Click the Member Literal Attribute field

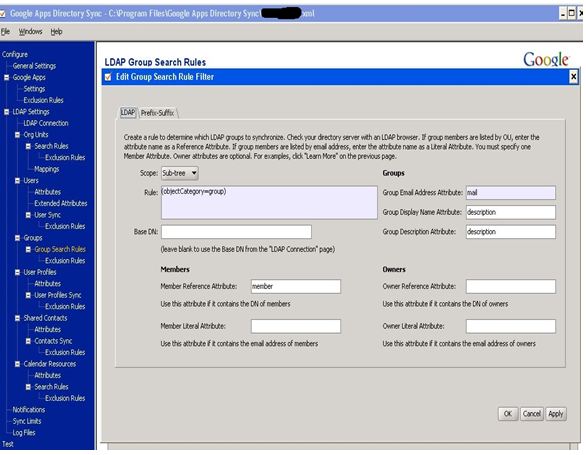[296, 326]
